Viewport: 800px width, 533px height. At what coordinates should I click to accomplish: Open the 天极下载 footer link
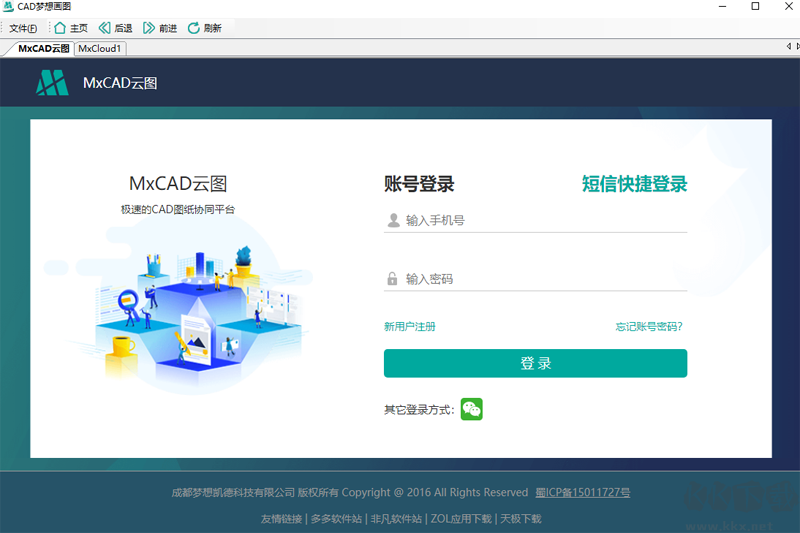point(521,519)
